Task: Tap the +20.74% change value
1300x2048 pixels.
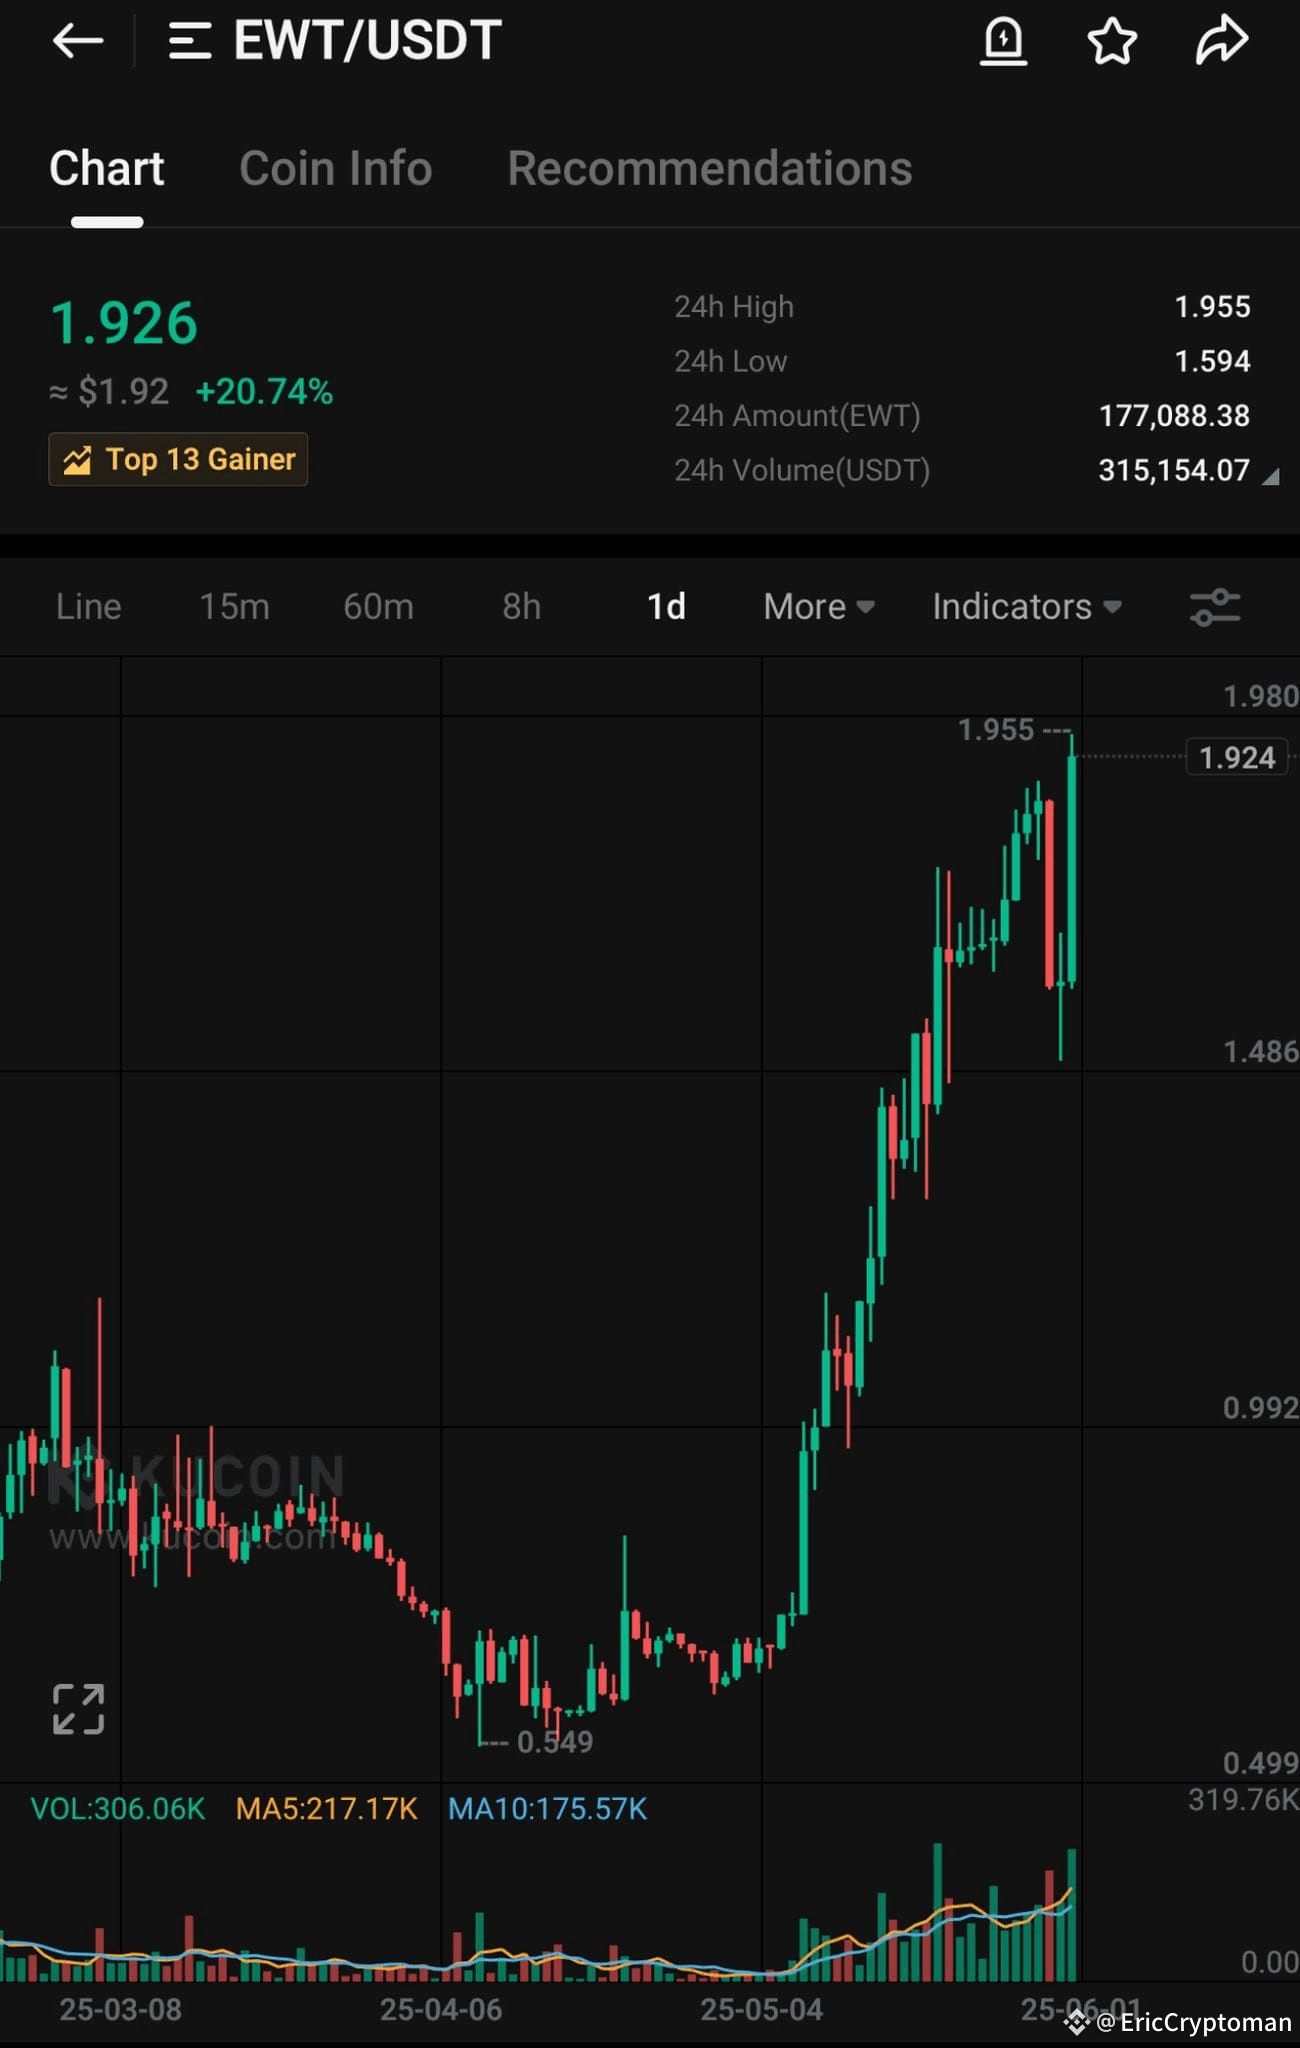Action: 264,392
